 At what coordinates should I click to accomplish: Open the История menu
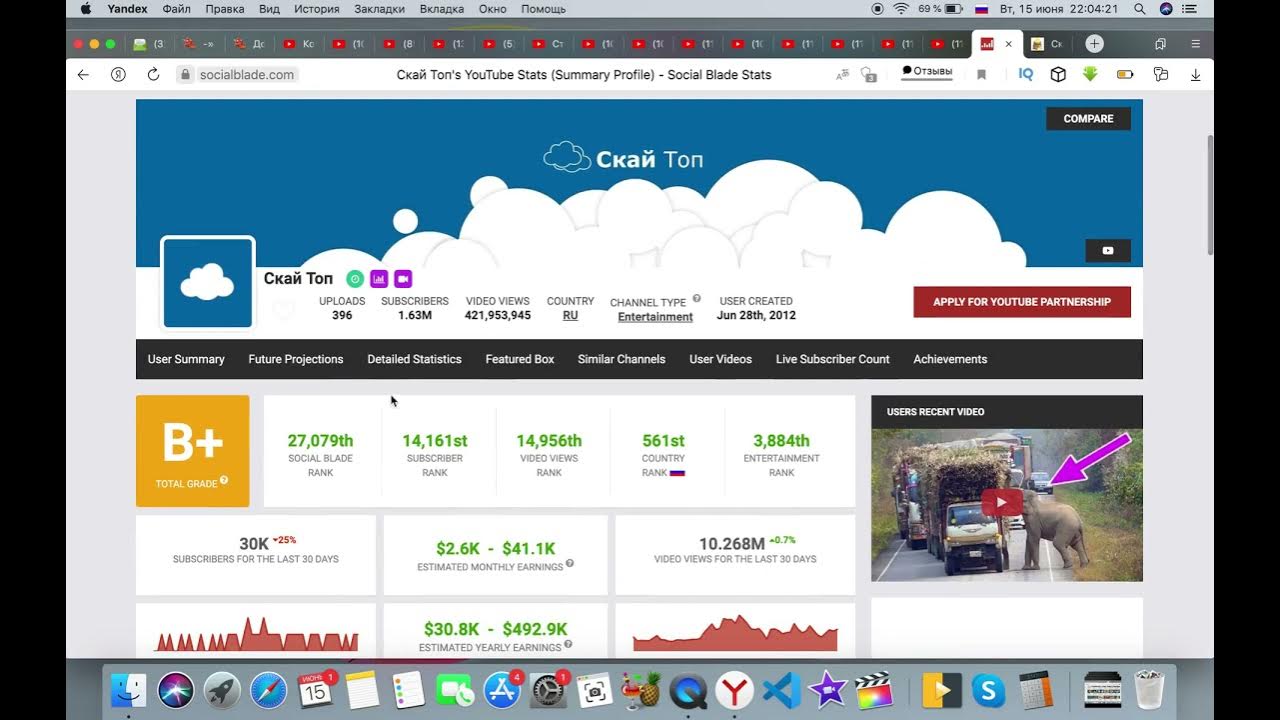316,9
